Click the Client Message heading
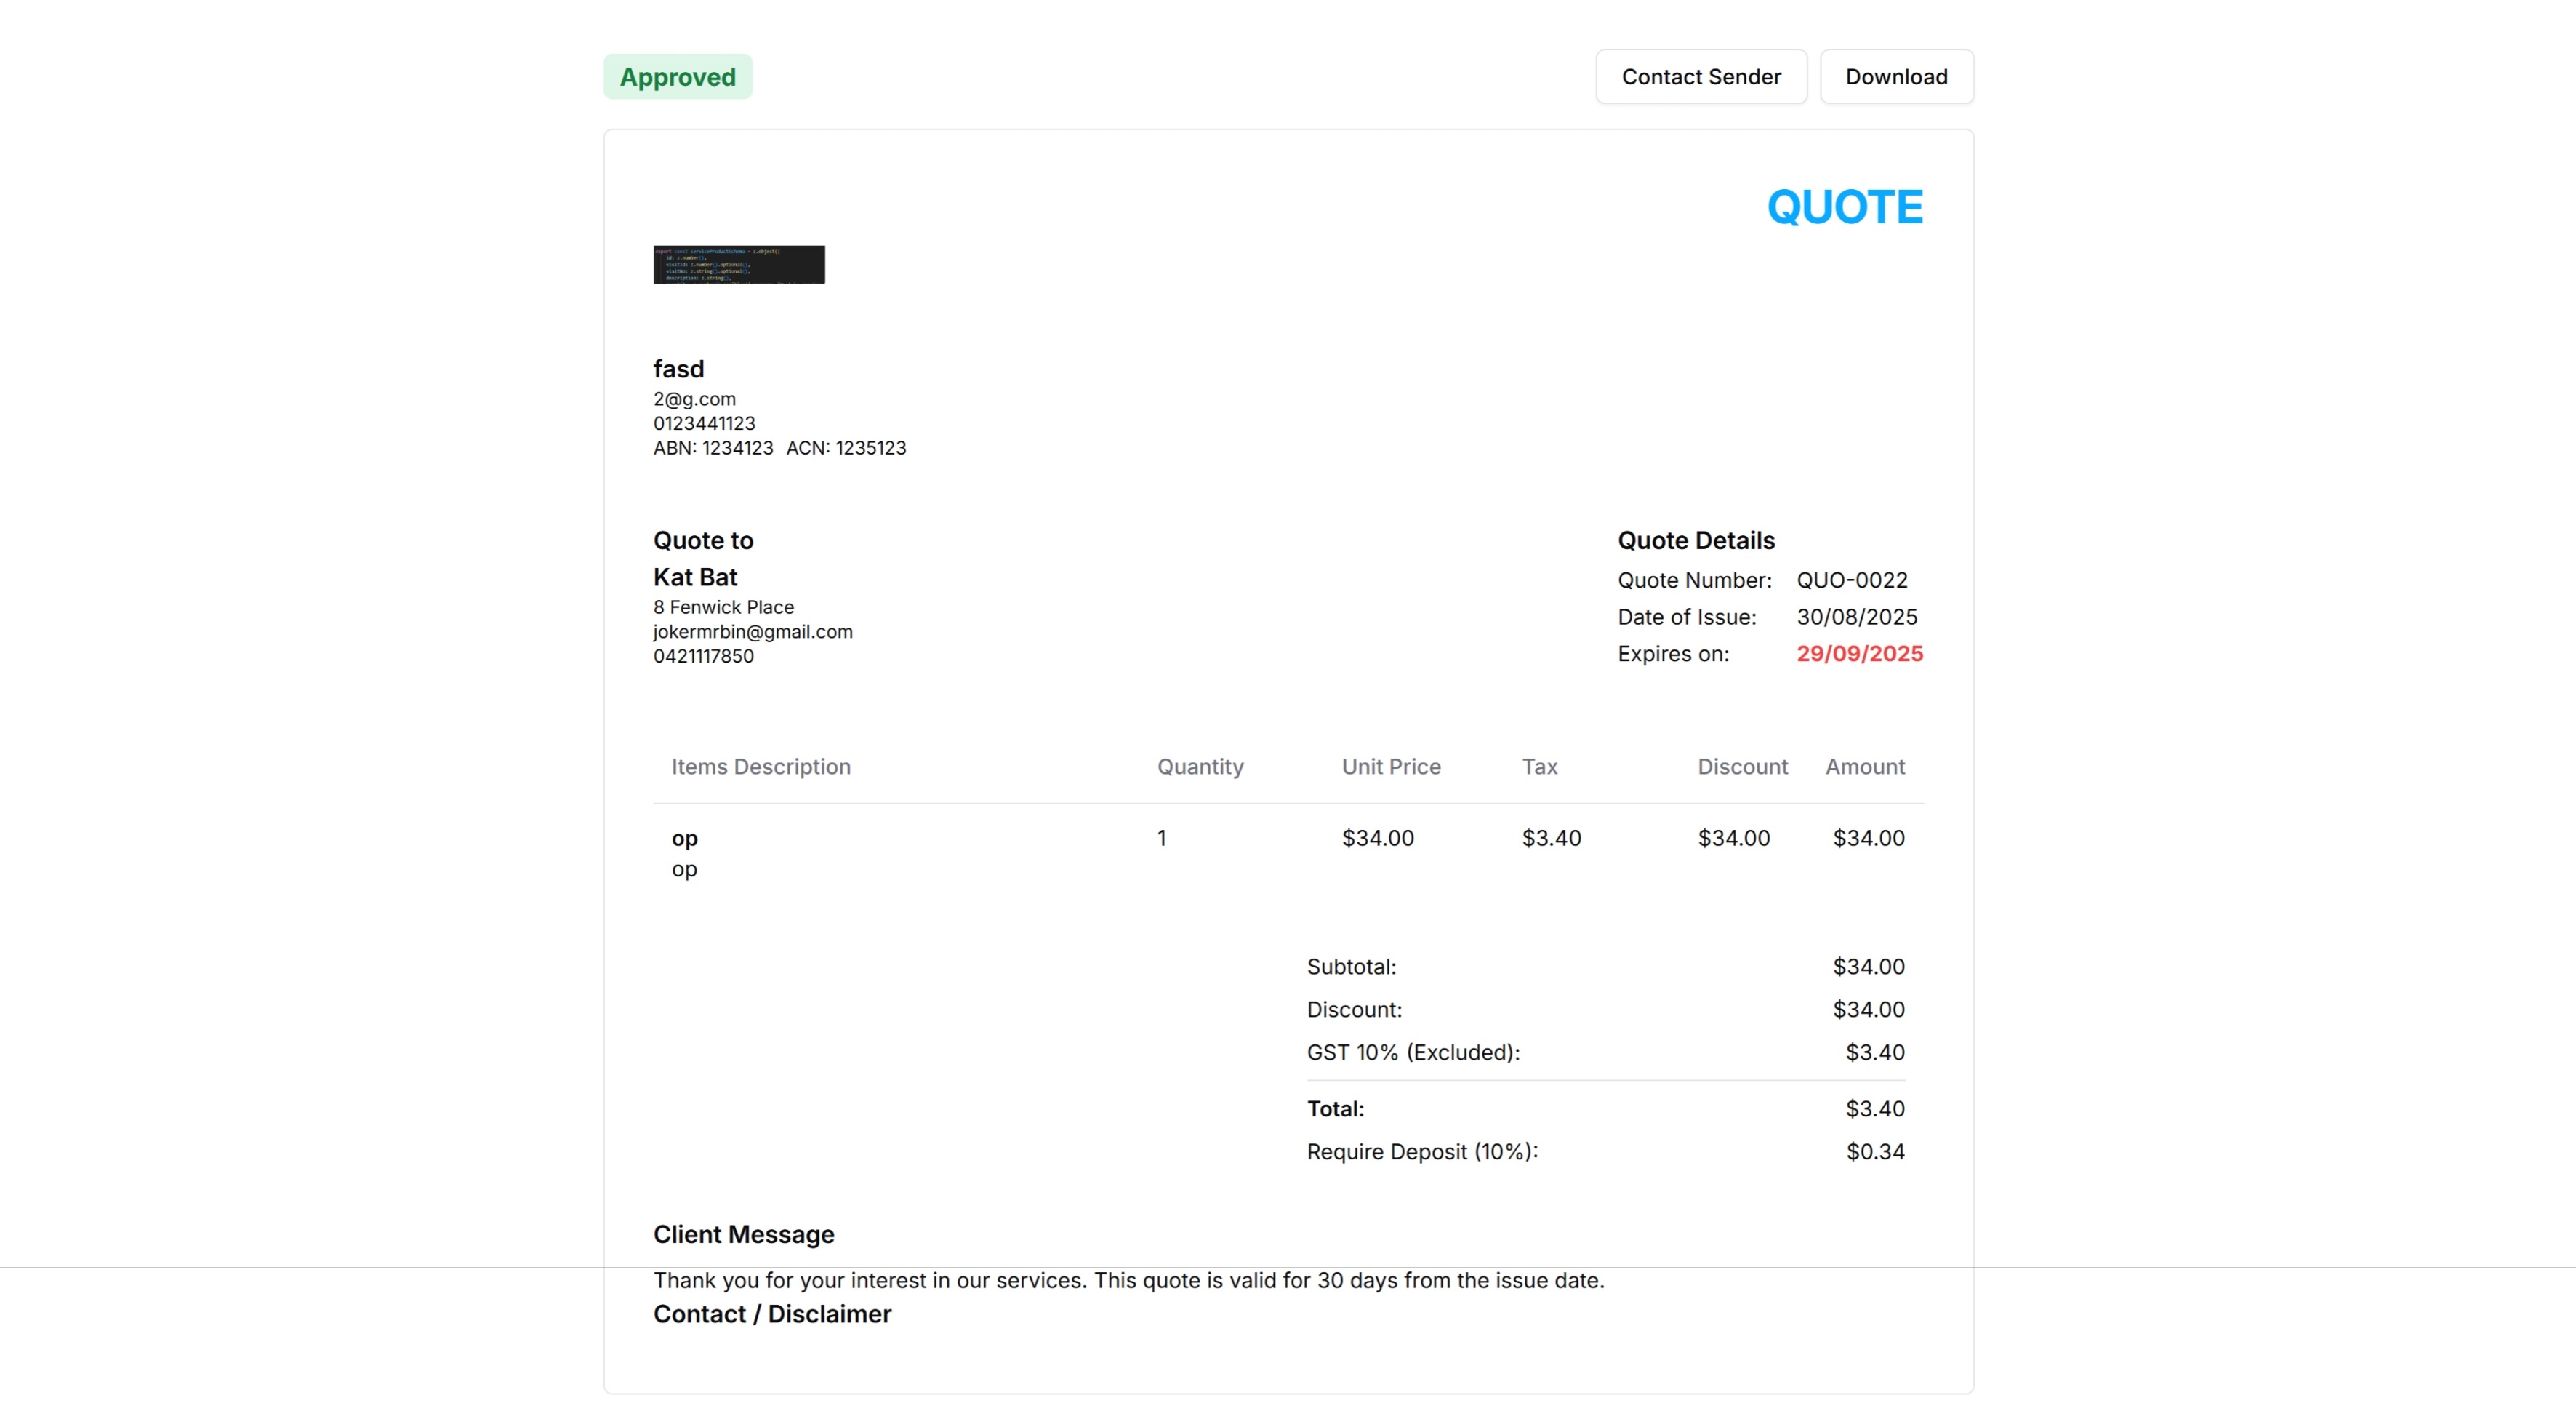The height and width of the screenshot is (1419, 2576). coord(743,1235)
